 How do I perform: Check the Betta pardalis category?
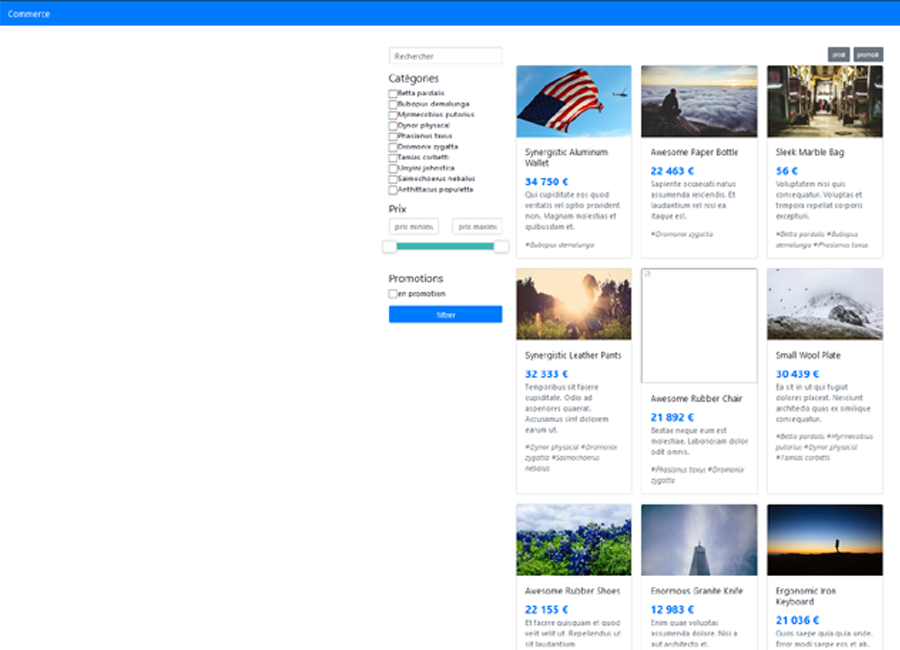[393, 94]
